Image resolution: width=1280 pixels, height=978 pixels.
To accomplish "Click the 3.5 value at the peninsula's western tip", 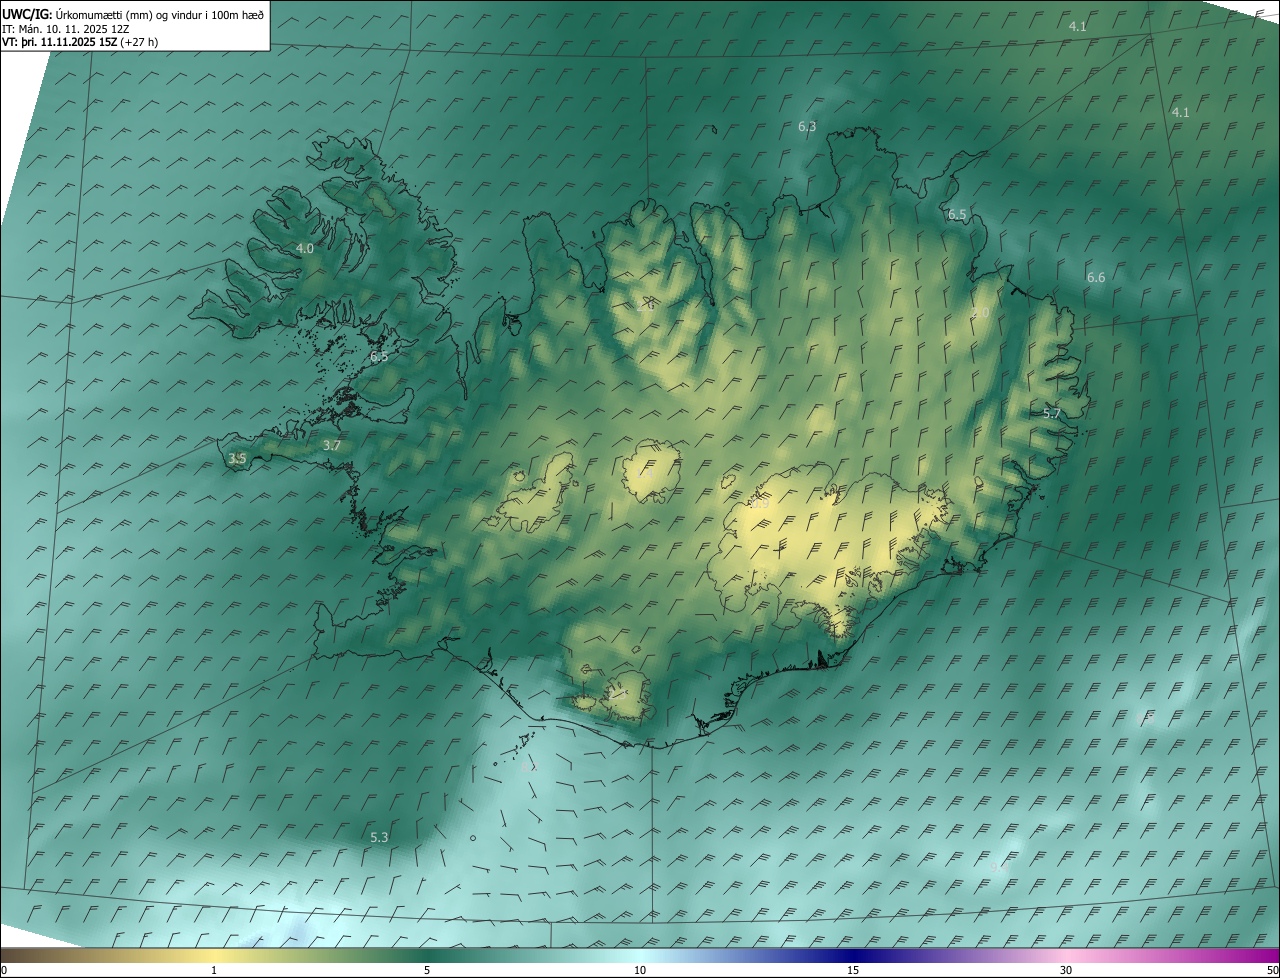I will point(237,459).
